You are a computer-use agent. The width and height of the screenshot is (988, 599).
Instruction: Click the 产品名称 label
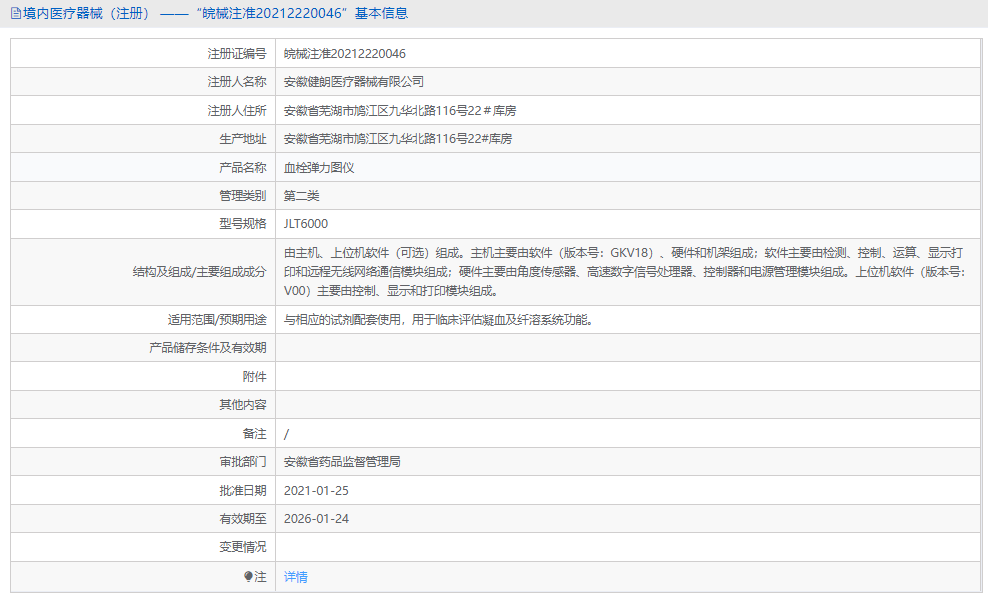pyautogui.click(x=243, y=168)
